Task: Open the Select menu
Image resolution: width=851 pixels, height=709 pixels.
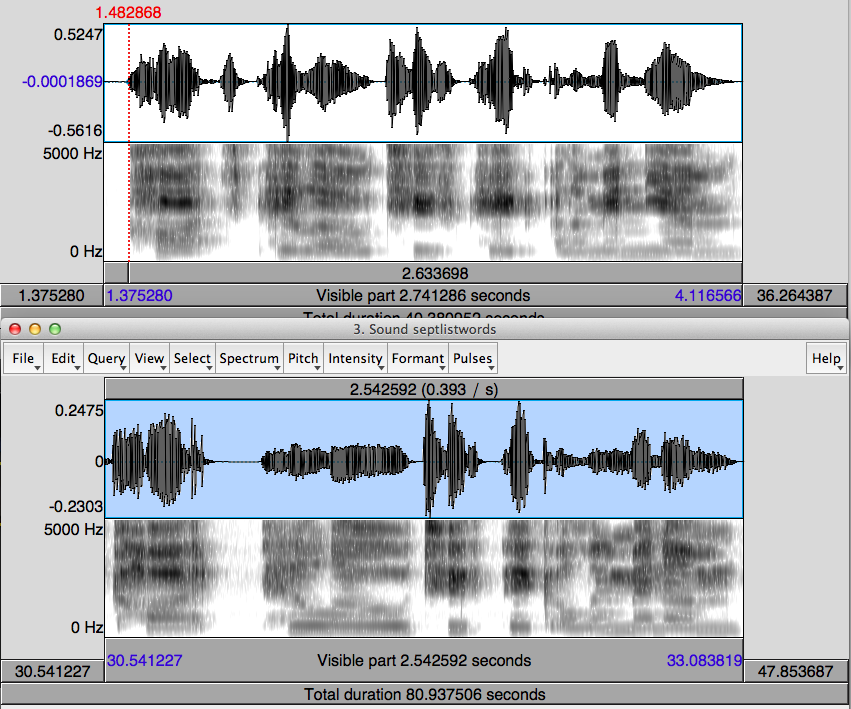Action: point(192,358)
